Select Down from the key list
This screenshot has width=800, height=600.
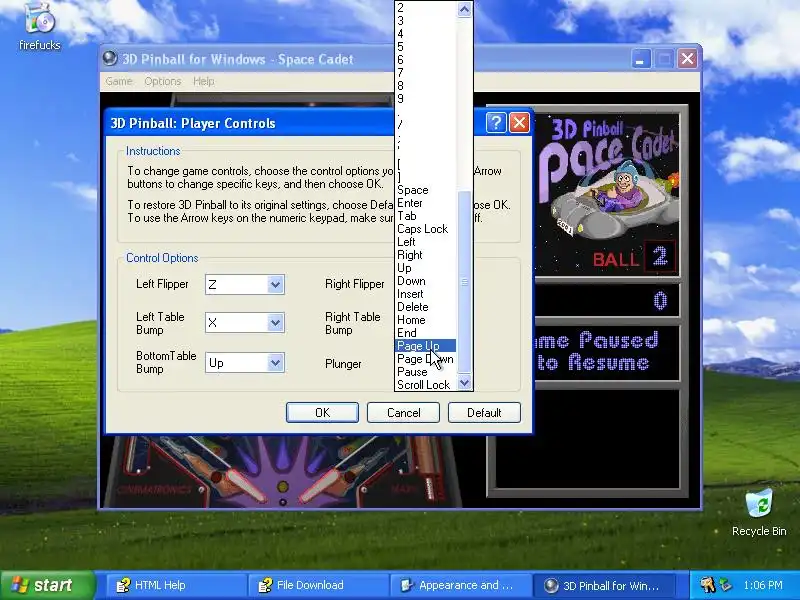point(426,281)
